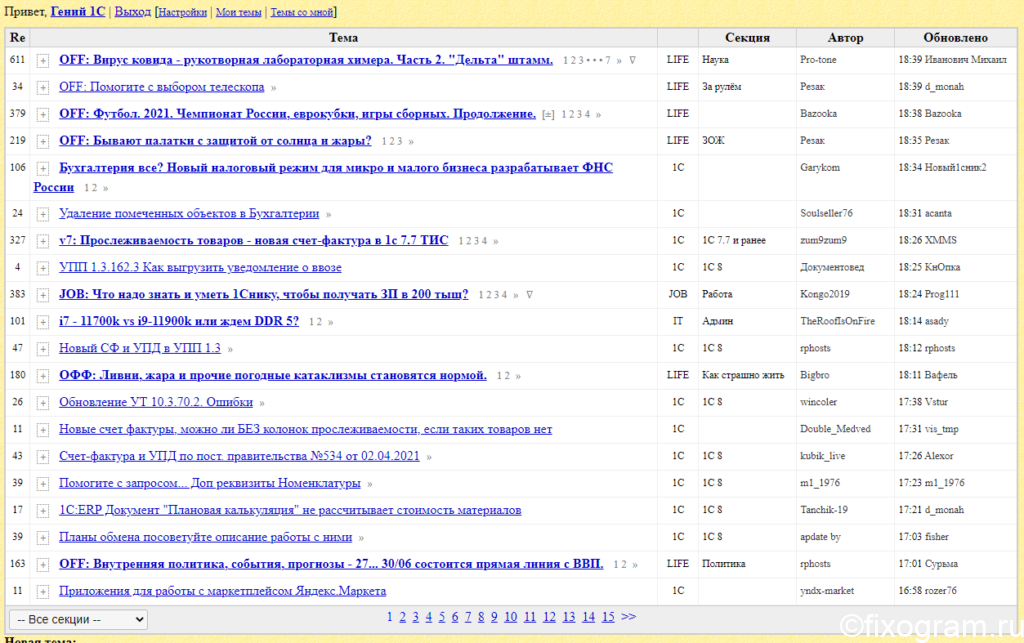Go to last page arrow of Обновление УТ 10.3.70.2
The width and height of the screenshot is (1024, 643).
tap(262, 403)
